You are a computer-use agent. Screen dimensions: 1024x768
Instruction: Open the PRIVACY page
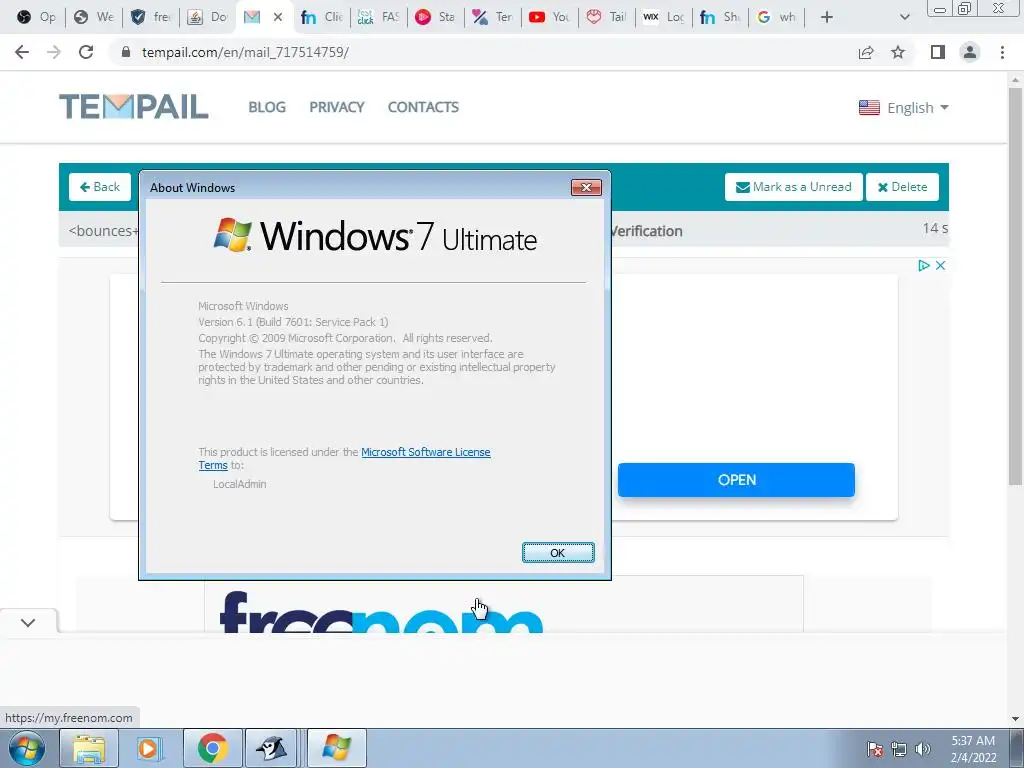(x=337, y=107)
